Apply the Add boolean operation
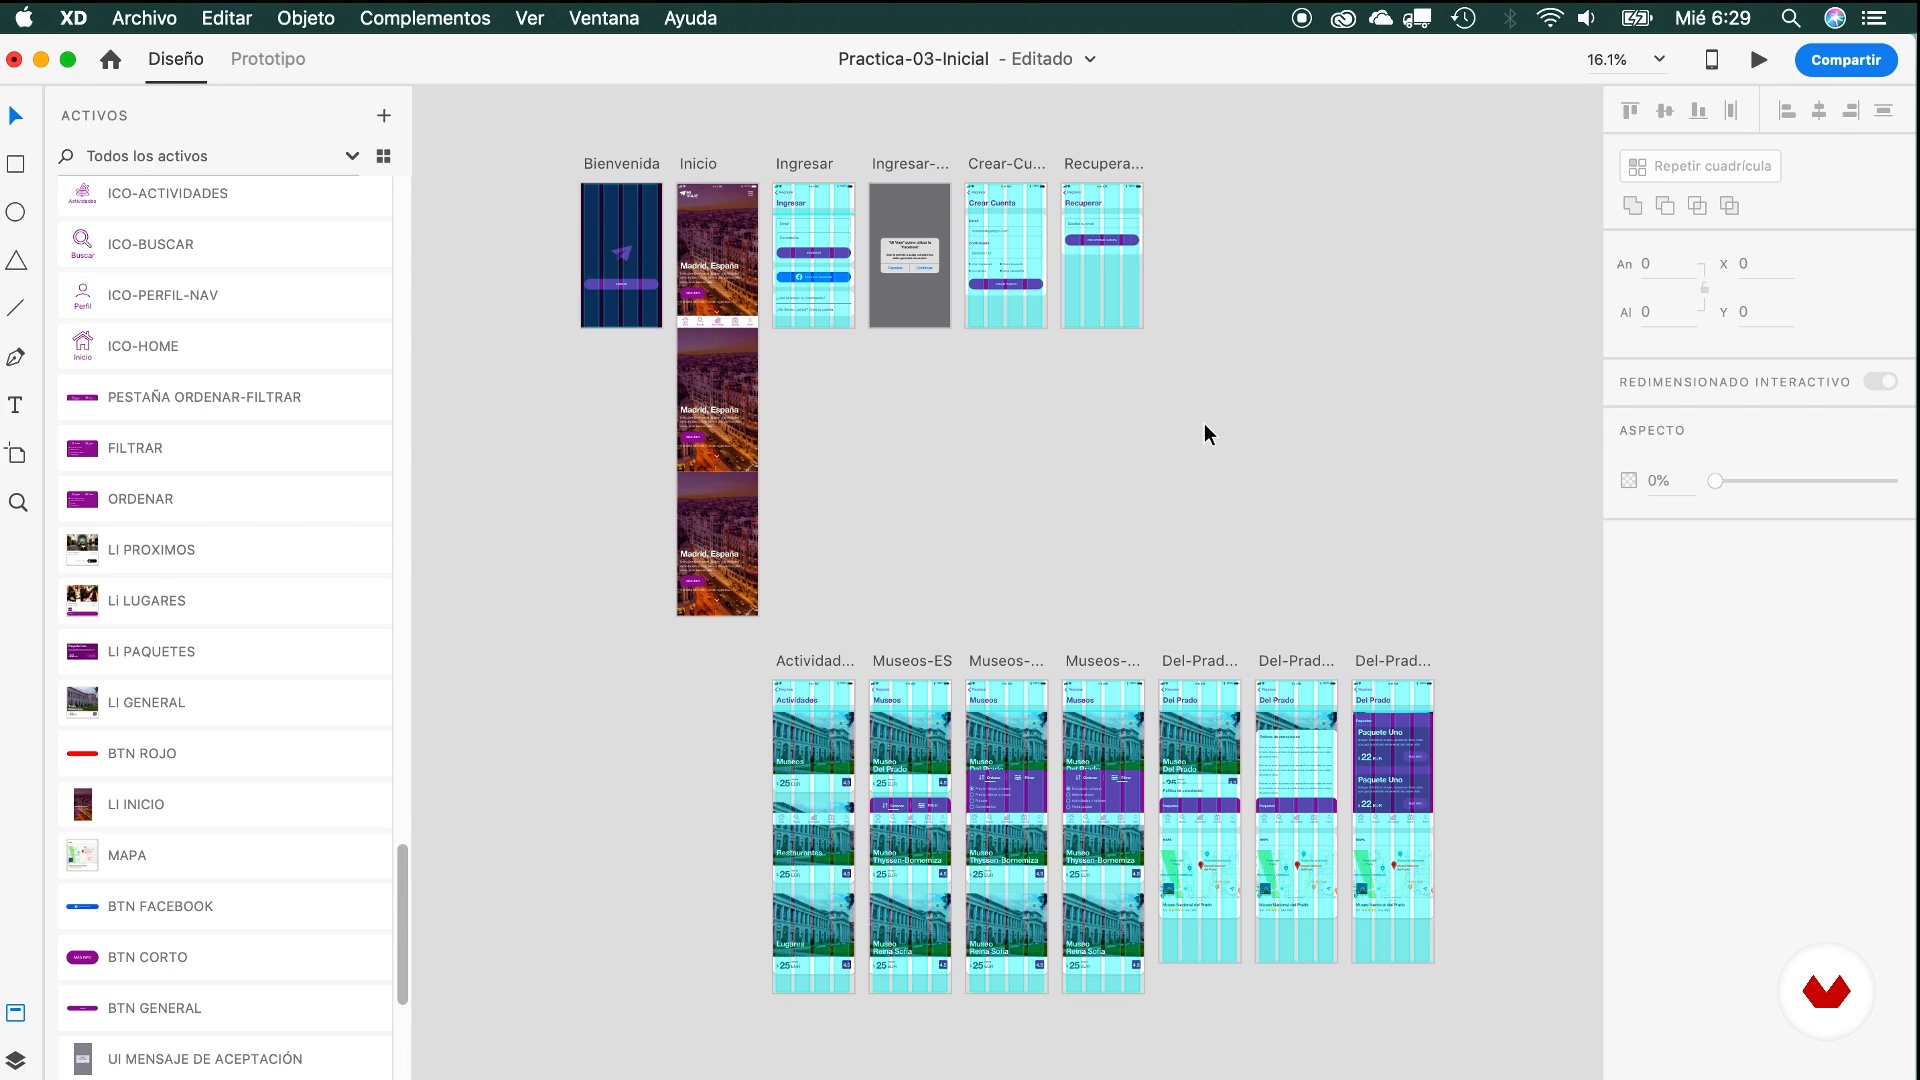 1633,206
